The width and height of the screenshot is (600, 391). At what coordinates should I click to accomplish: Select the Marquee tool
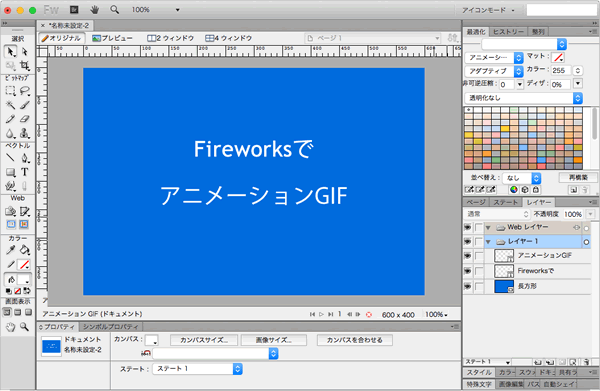(10, 91)
